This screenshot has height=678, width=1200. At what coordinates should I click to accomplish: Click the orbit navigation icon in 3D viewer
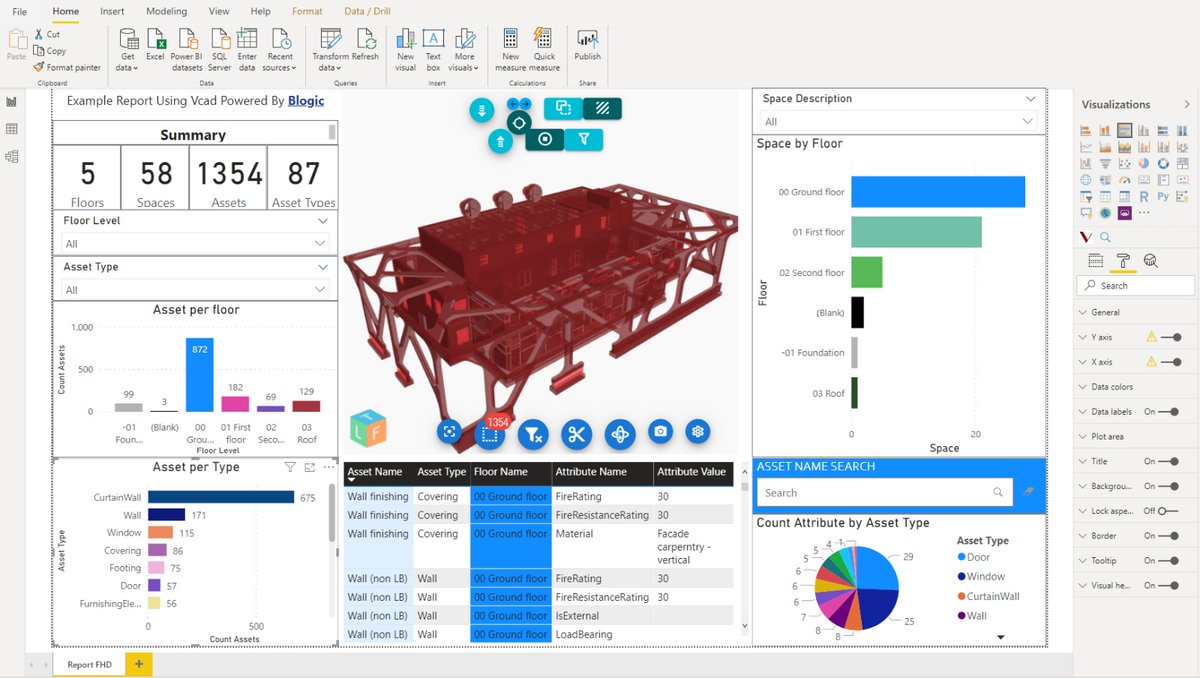point(619,434)
